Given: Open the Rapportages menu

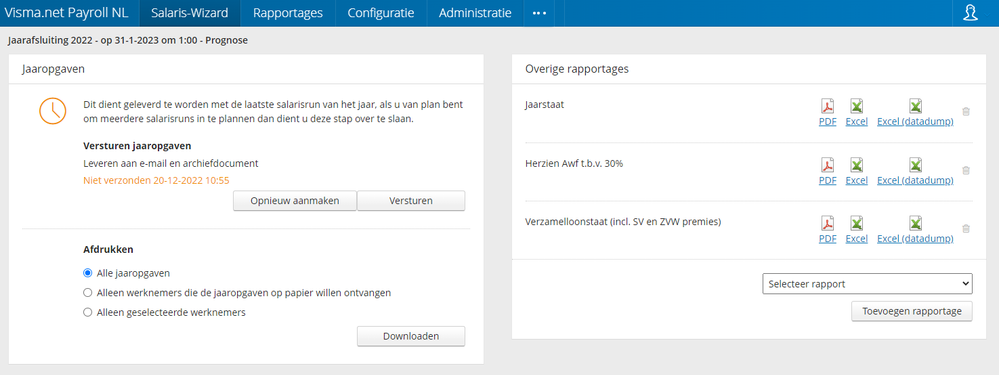Looking at the screenshot, I should pos(287,13).
